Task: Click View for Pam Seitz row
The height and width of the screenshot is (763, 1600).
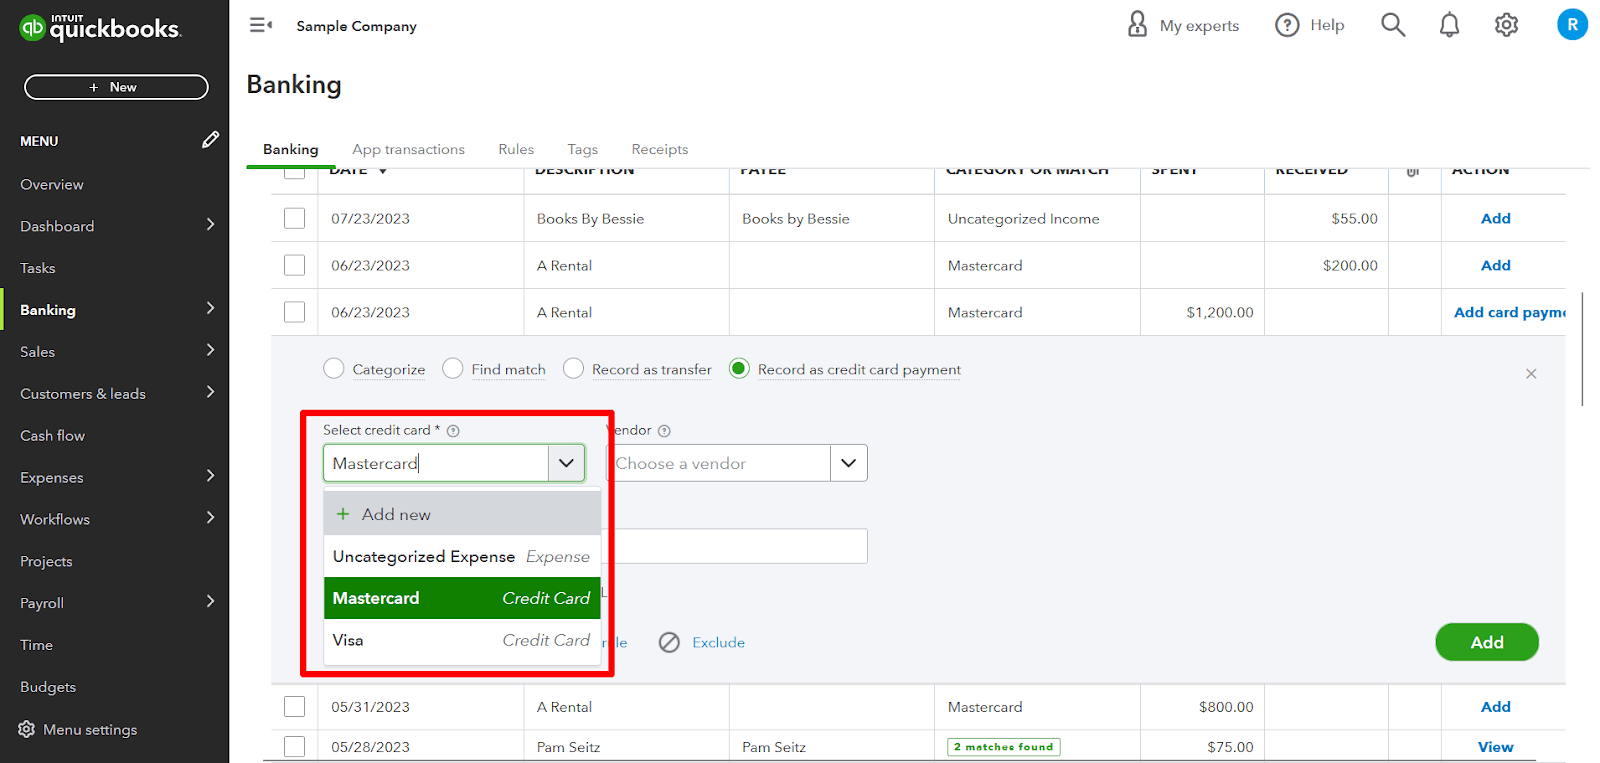Action: pyautogui.click(x=1496, y=747)
